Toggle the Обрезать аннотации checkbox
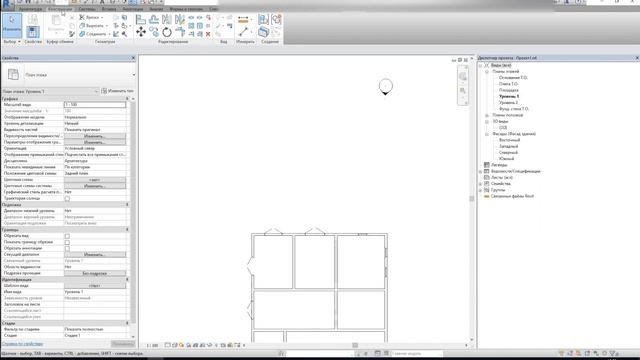The image size is (640, 360). (67, 249)
